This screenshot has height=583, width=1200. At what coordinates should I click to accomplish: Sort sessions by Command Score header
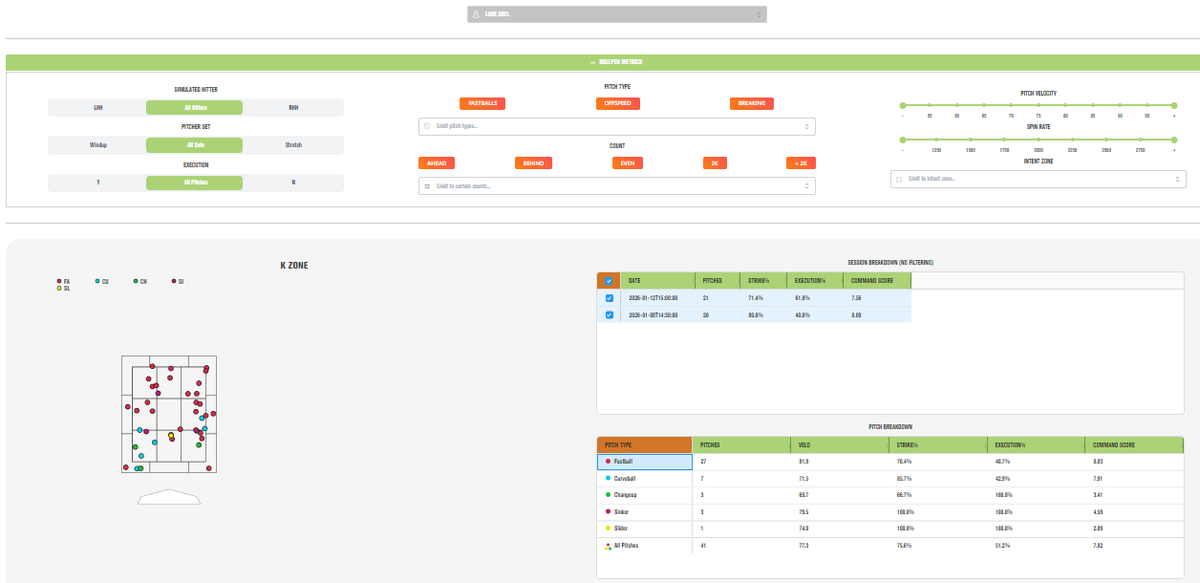875,281
